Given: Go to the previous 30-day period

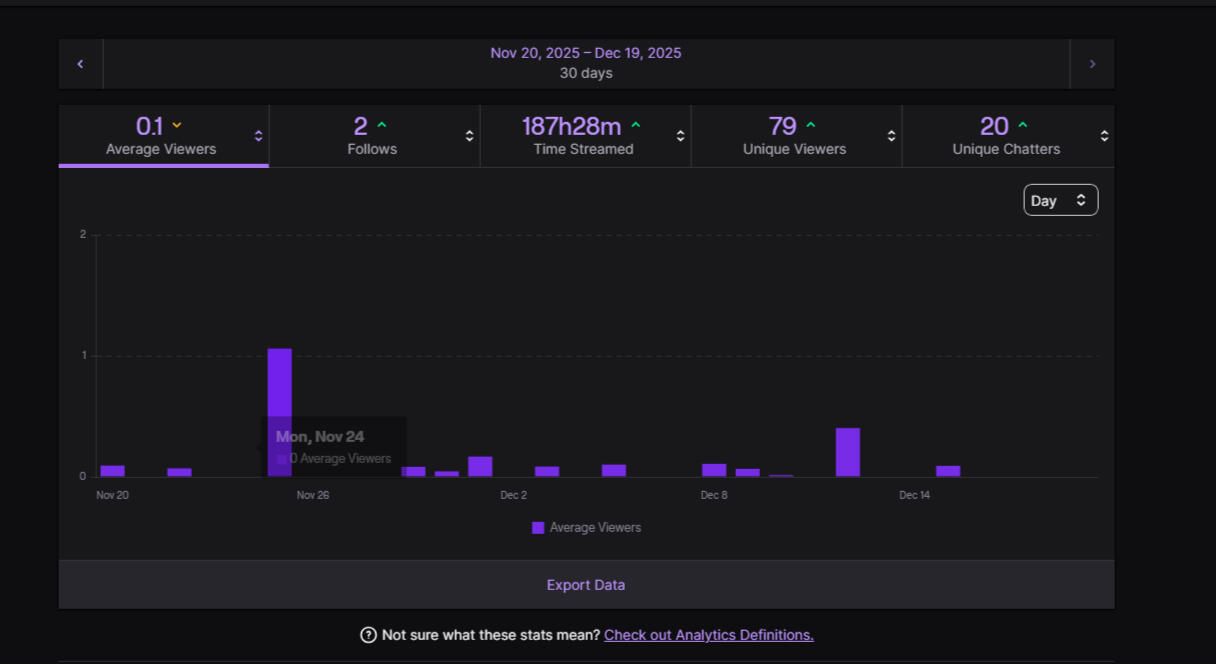Looking at the screenshot, I should 80,64.
